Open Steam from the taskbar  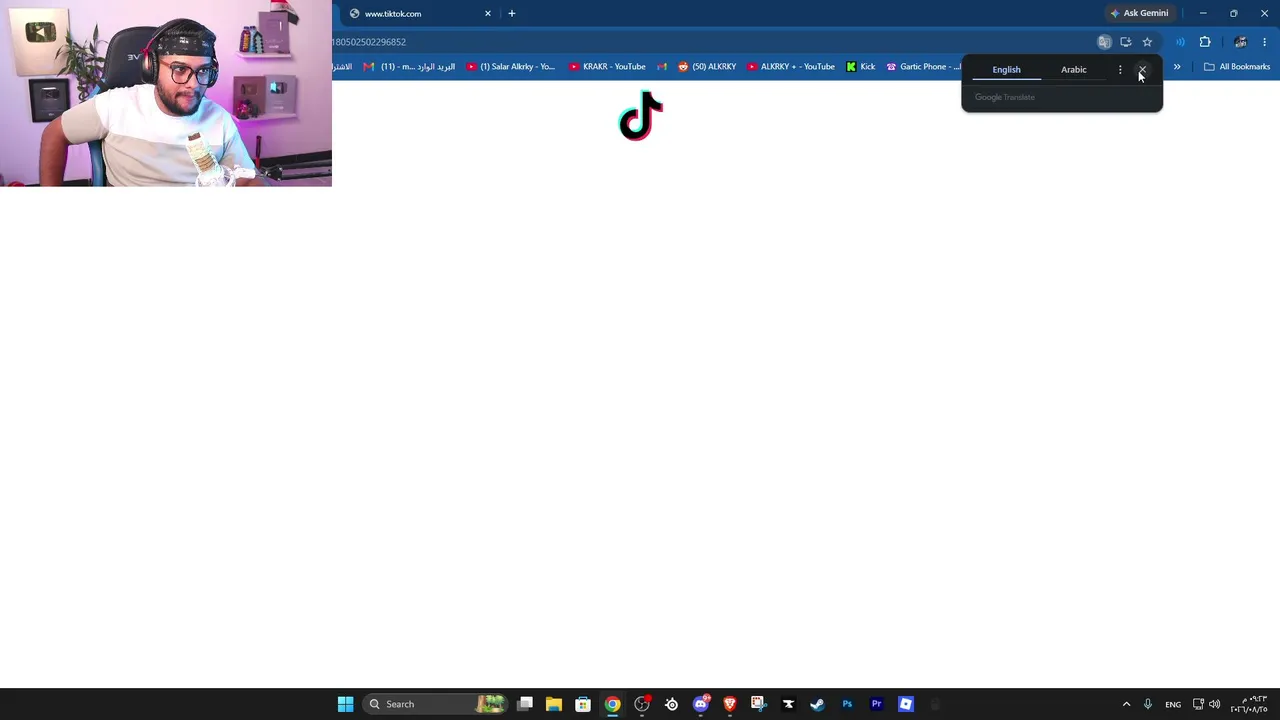point(818,704)
